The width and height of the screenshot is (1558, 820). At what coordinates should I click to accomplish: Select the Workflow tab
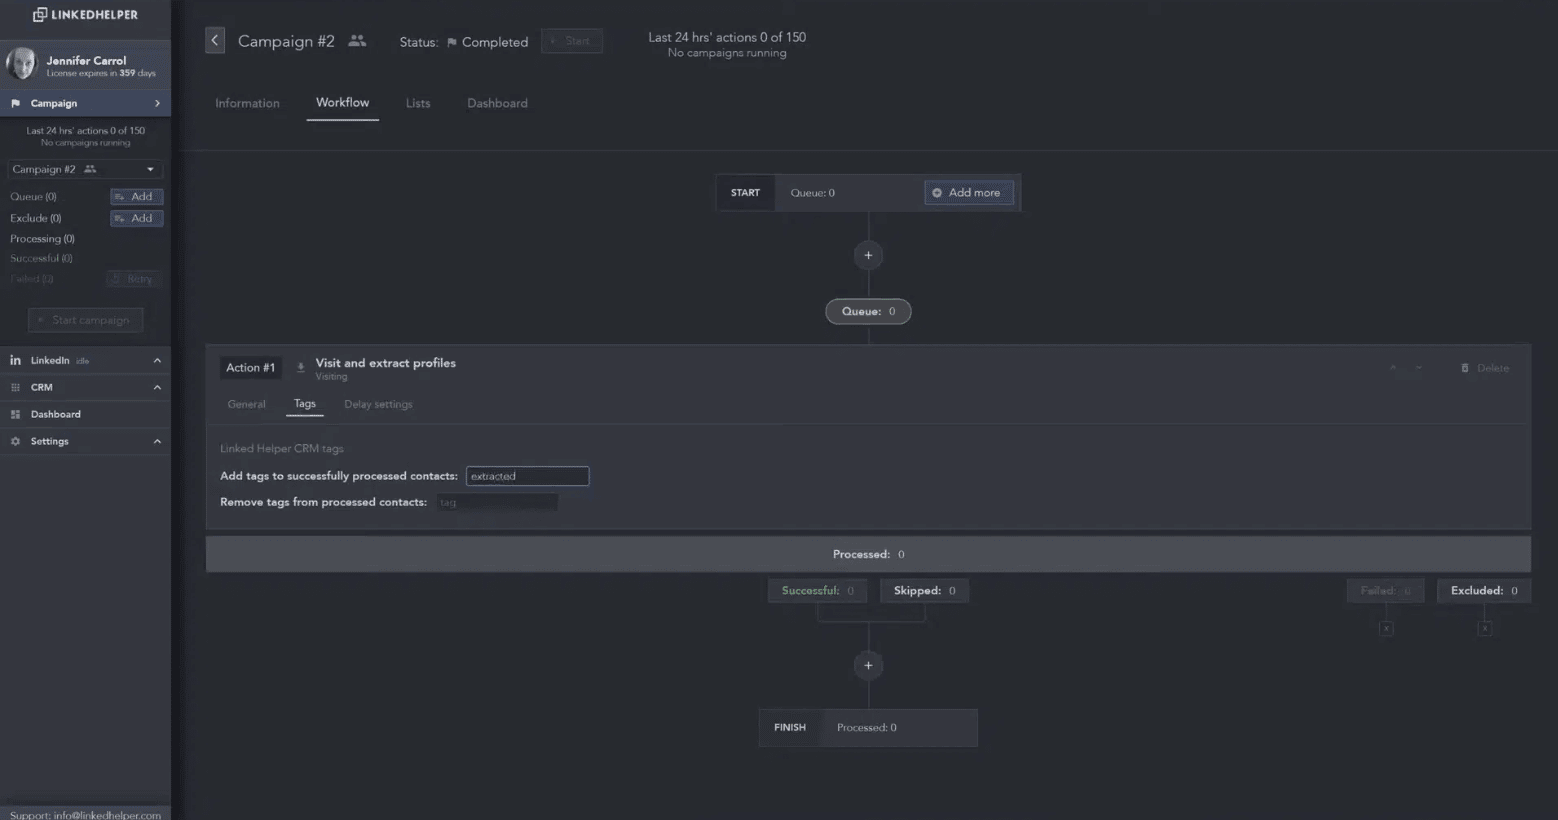tap(342, 102)
